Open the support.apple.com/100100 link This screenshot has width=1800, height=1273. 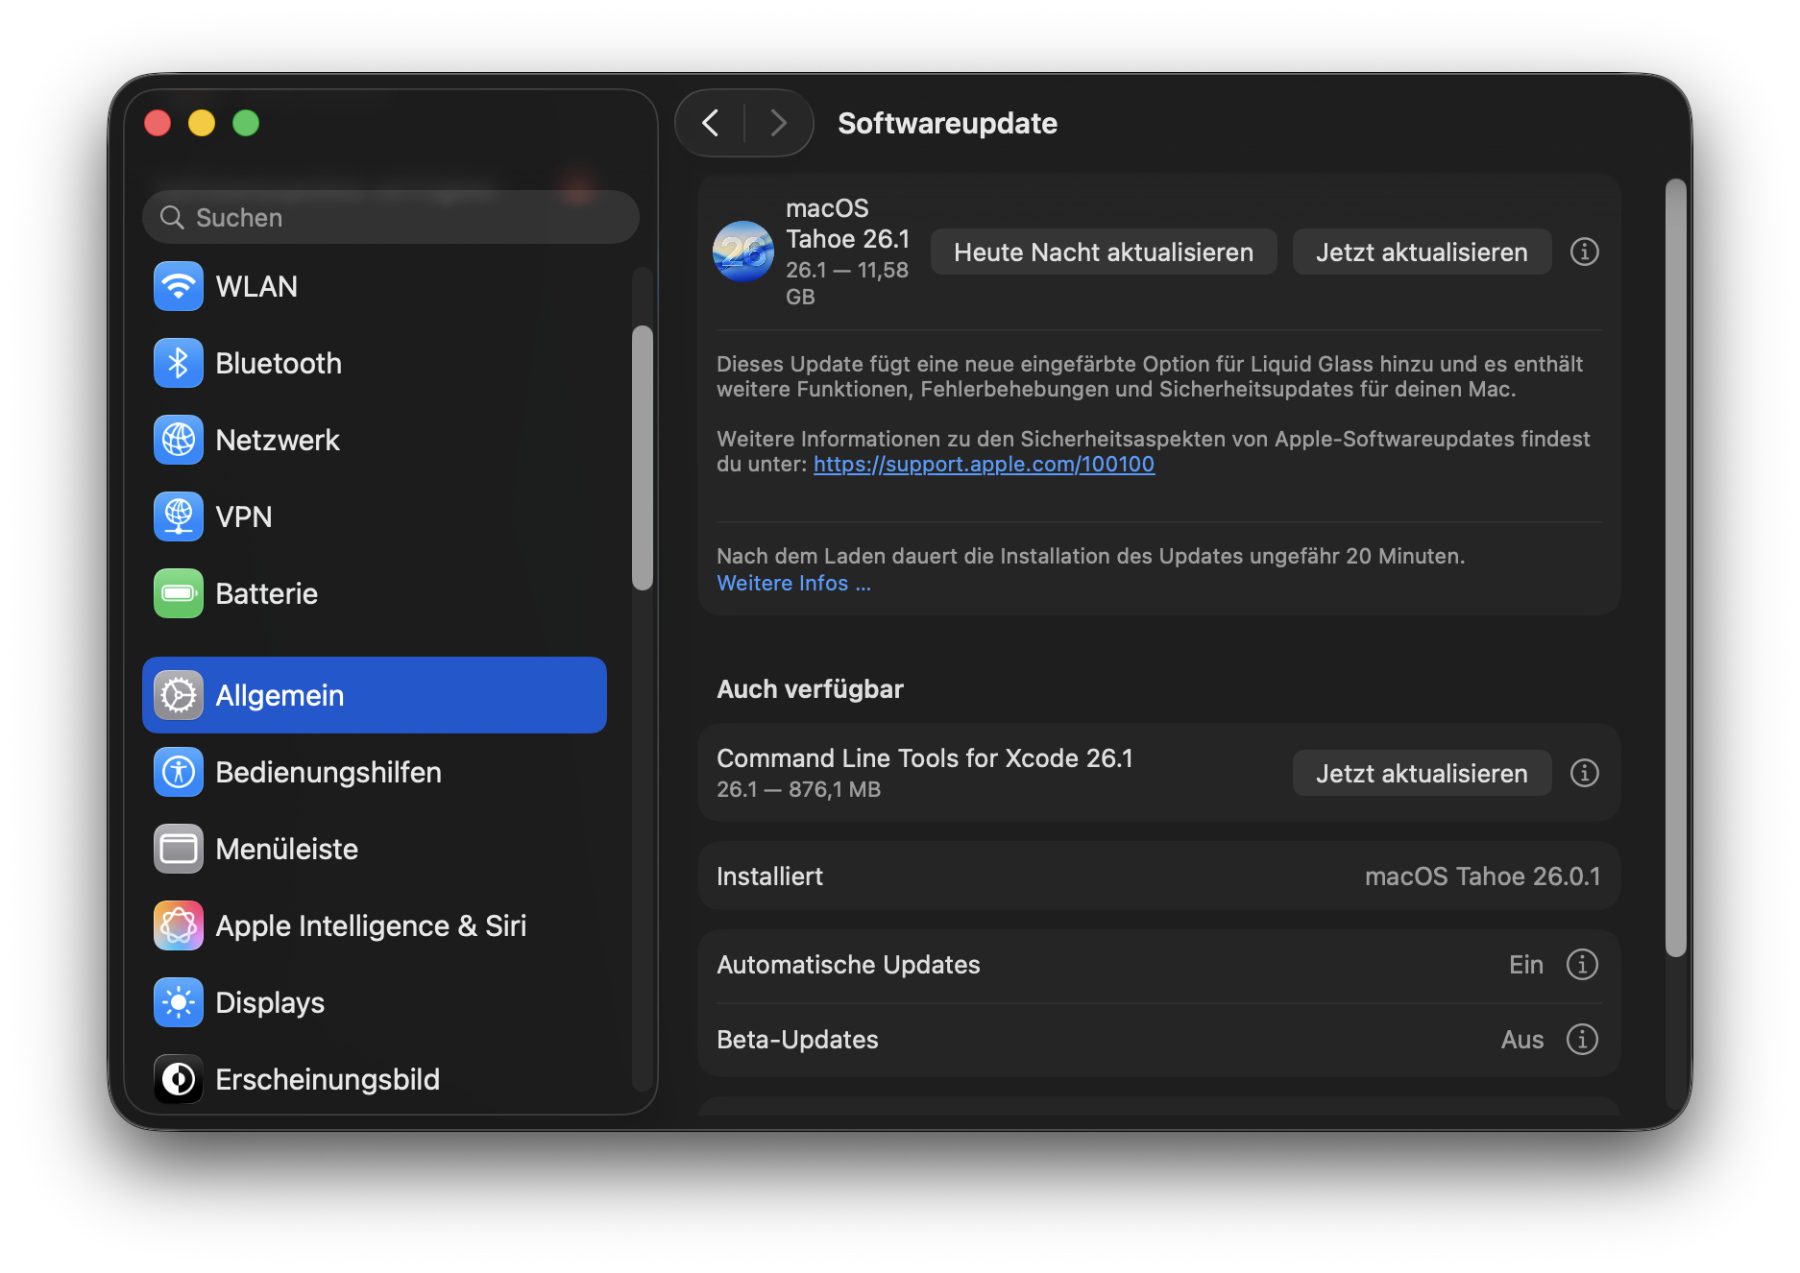(983, 464)
